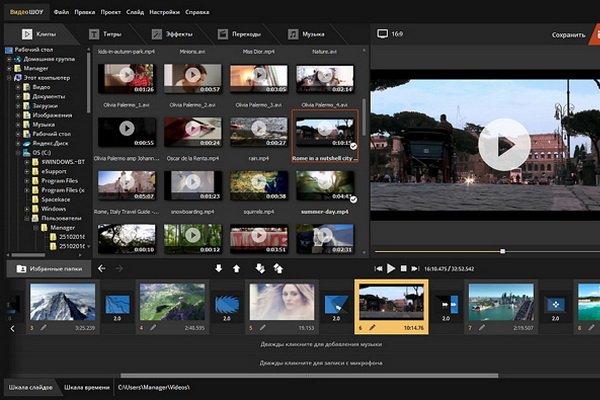Click the preview playback progress slider handle
600x400 pixels.
point(502,251)
